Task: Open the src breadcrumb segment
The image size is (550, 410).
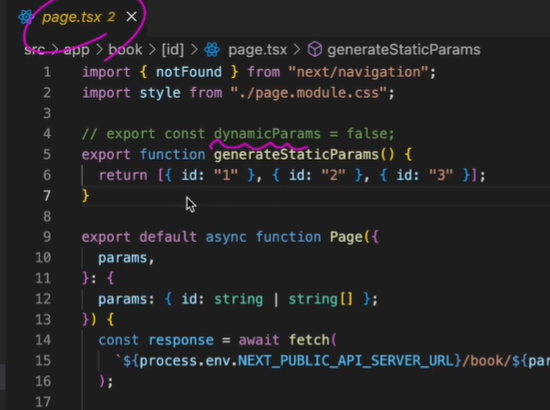Action: 34,50
